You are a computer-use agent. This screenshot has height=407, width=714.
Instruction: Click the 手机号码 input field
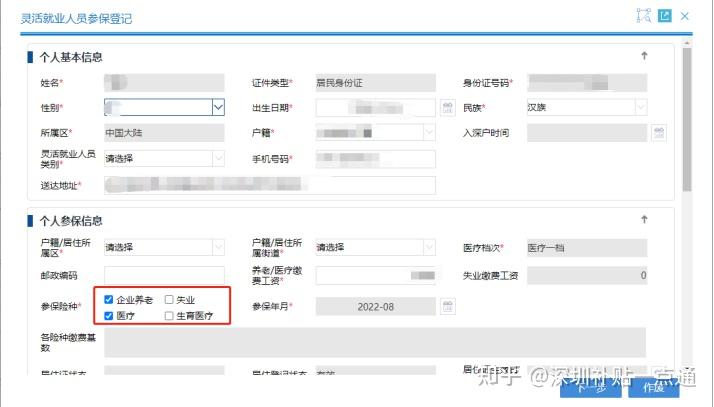376,158
